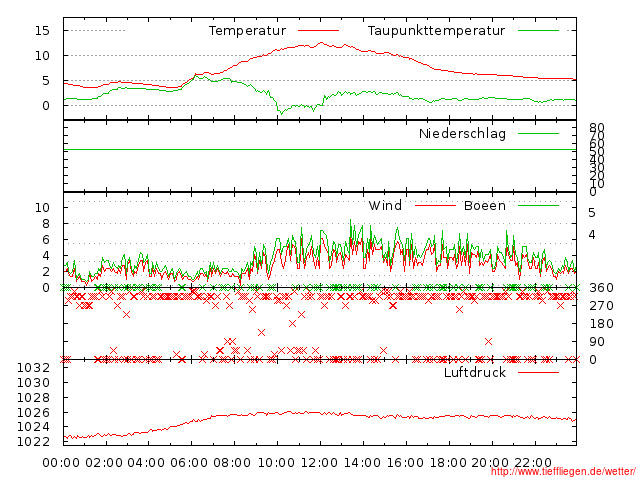Screen dimensions: 640x480
Task: Click red line sample beside Temperatur
Action: (318, 31)
